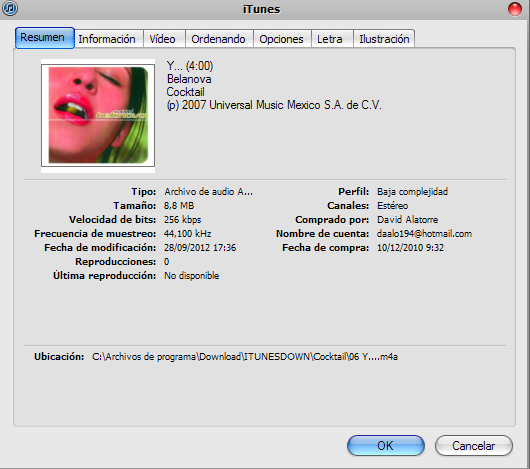530x469 pixels.
Task: Open the Opciones tab
Action: tap(282, 39)
